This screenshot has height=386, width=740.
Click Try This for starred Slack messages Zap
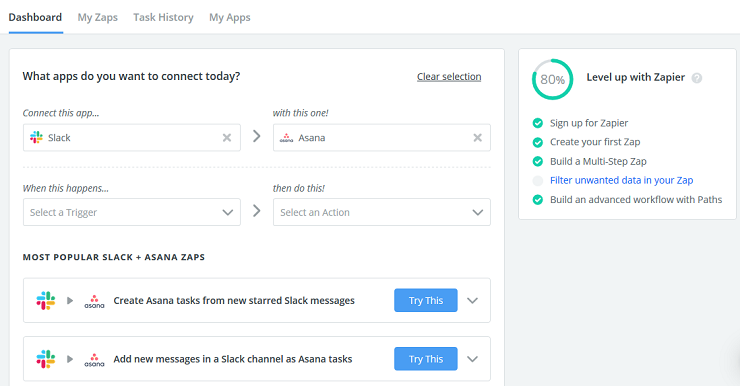(426, 300)
